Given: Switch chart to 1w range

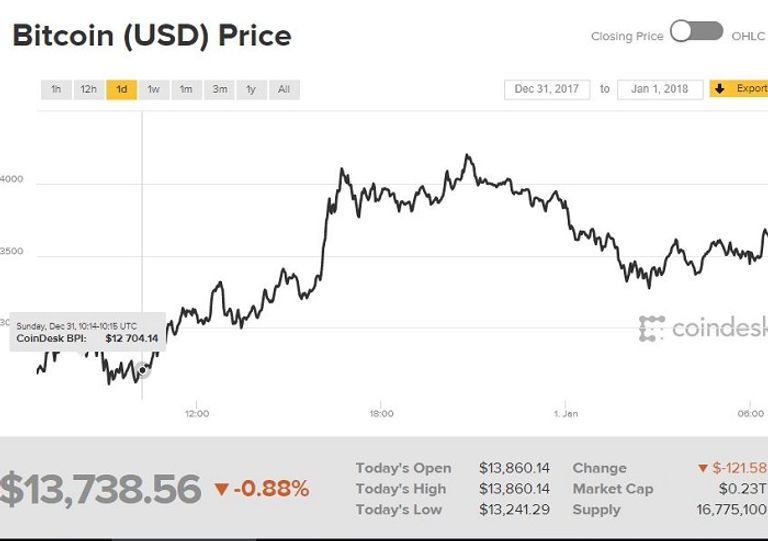Looking at the screenshot, I should pos(153,89).
